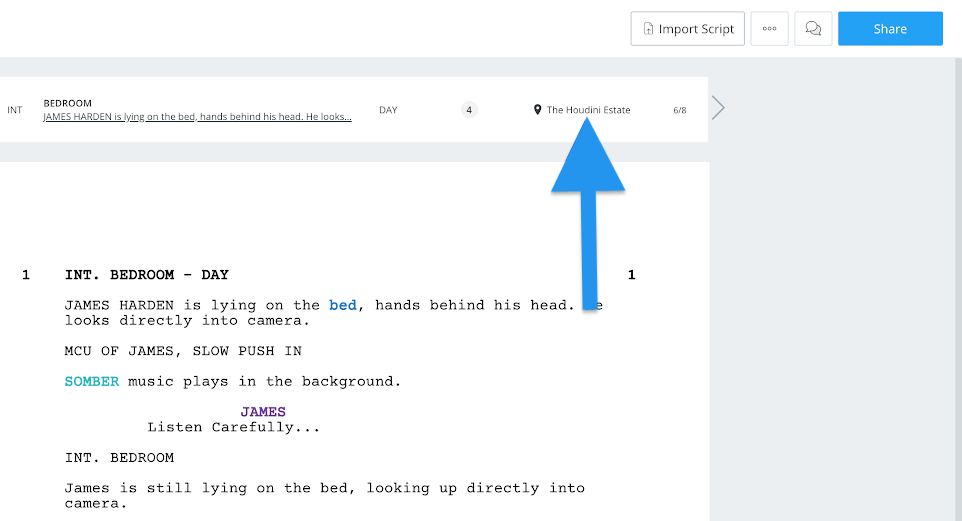Click the INT label in scene strip

point(15,110)
